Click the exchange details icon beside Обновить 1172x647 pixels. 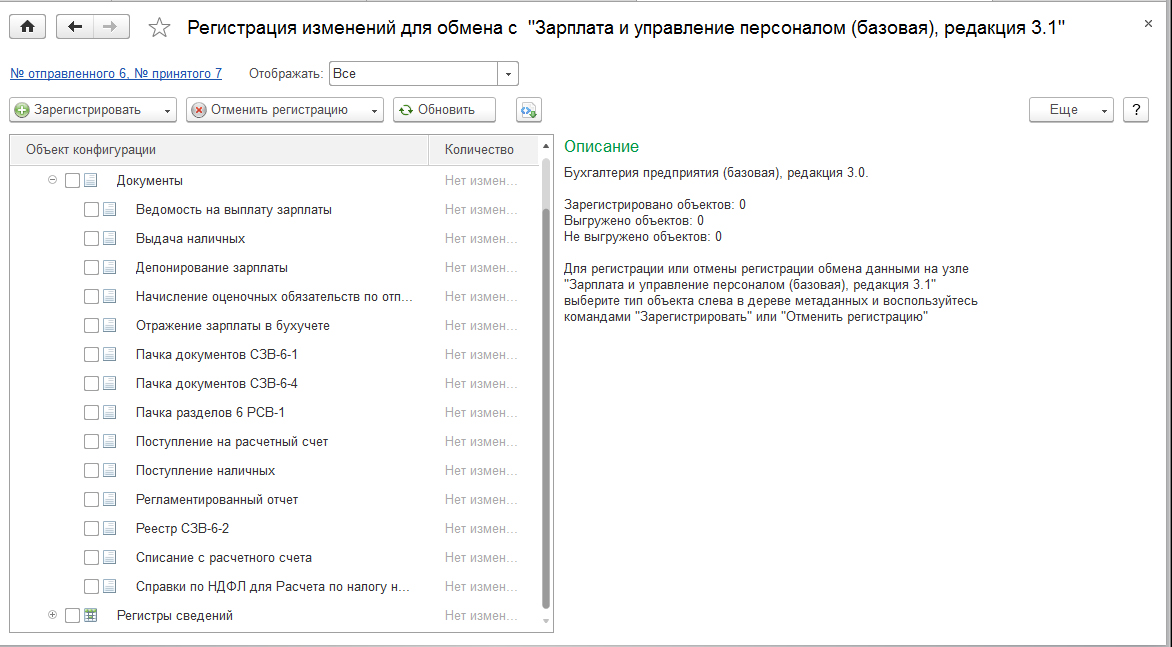tap(528, 110)
